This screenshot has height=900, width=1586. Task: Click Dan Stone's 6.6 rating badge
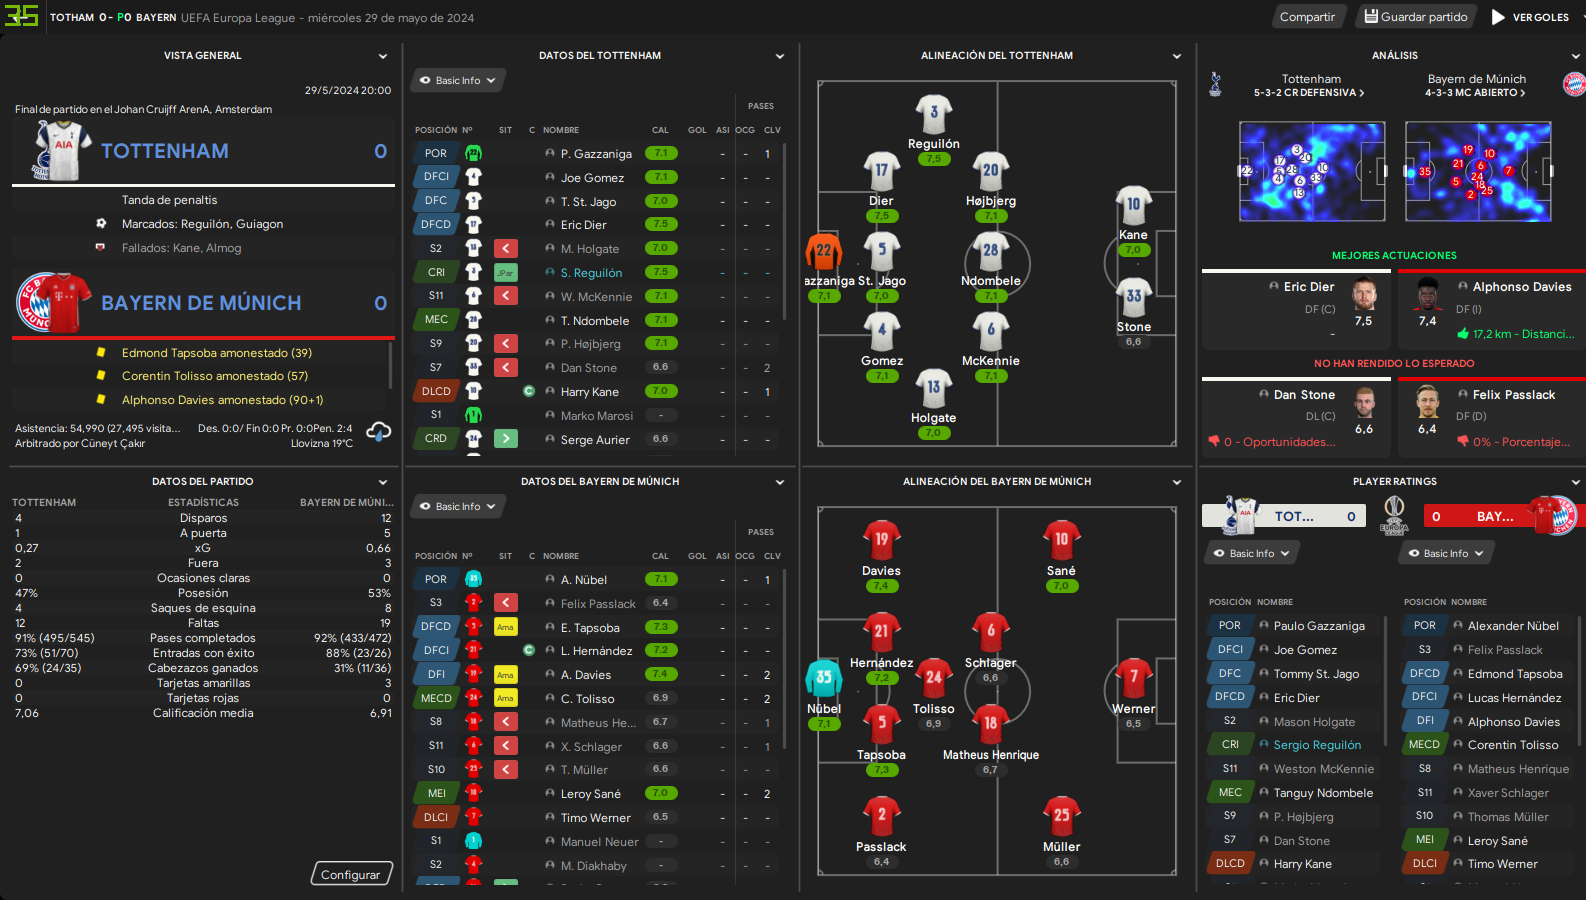(x=660, y=367)
